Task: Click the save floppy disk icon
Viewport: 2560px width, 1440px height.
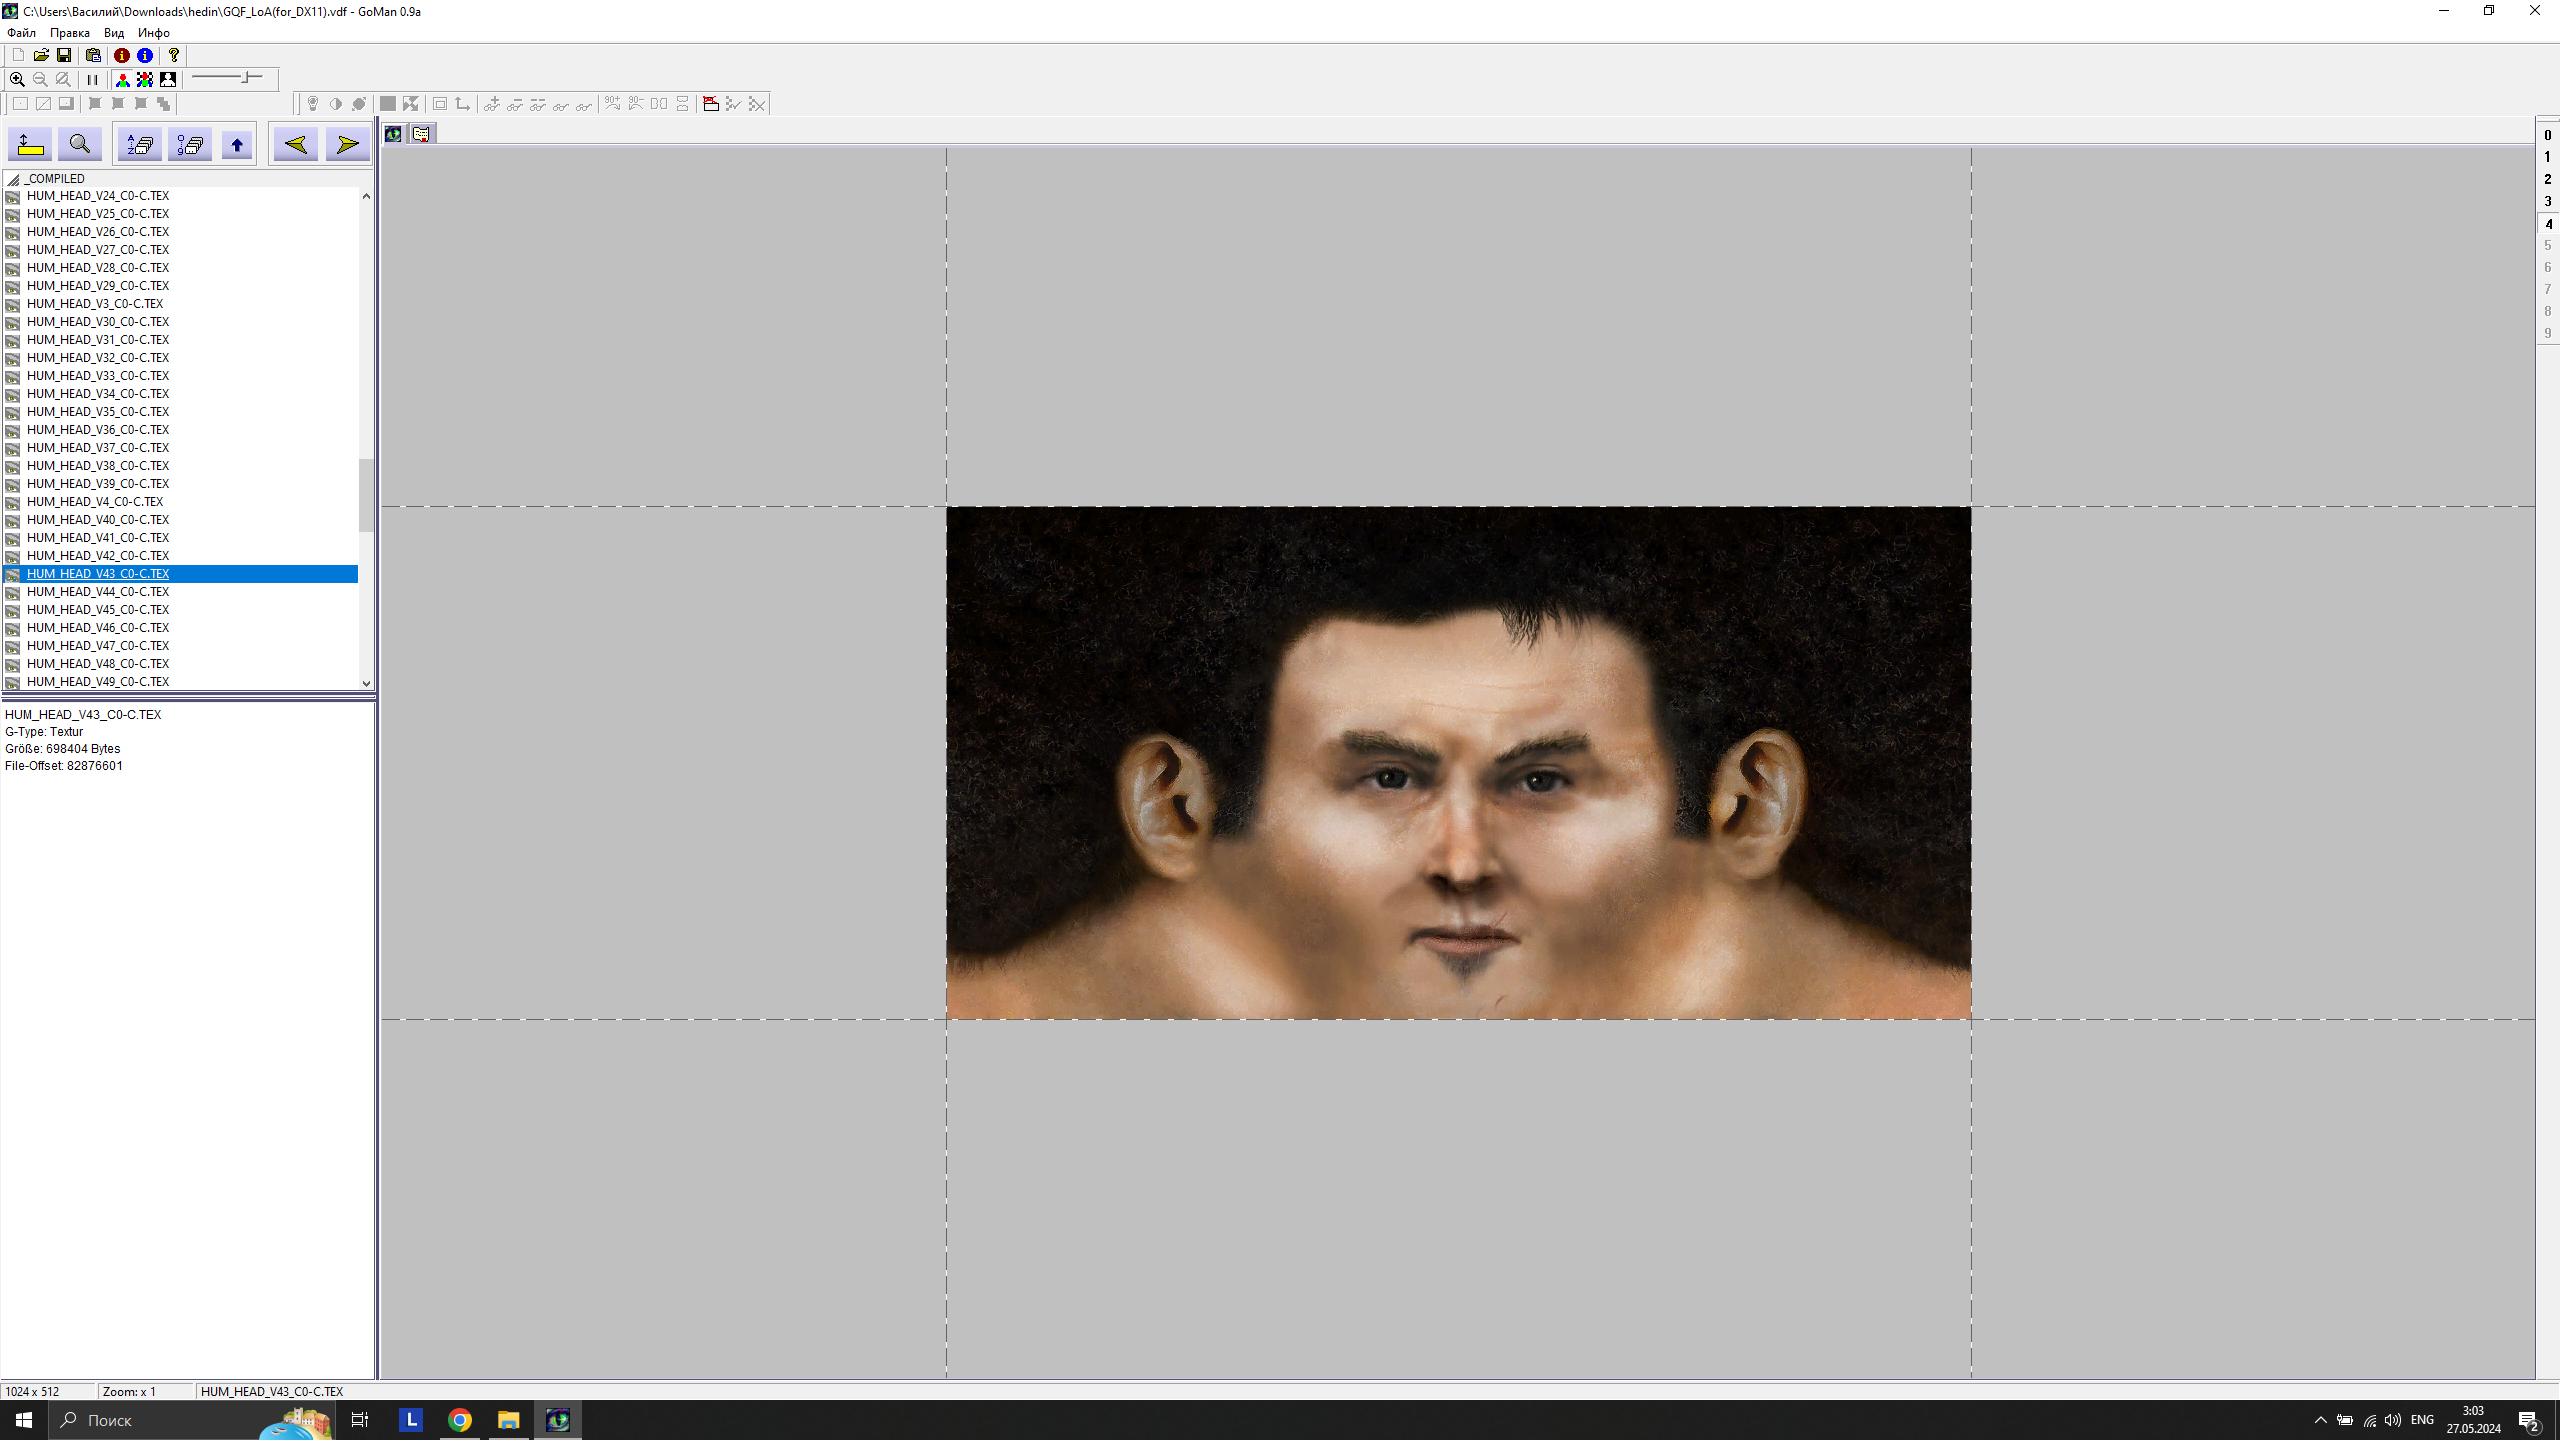Action: point(64,55)
